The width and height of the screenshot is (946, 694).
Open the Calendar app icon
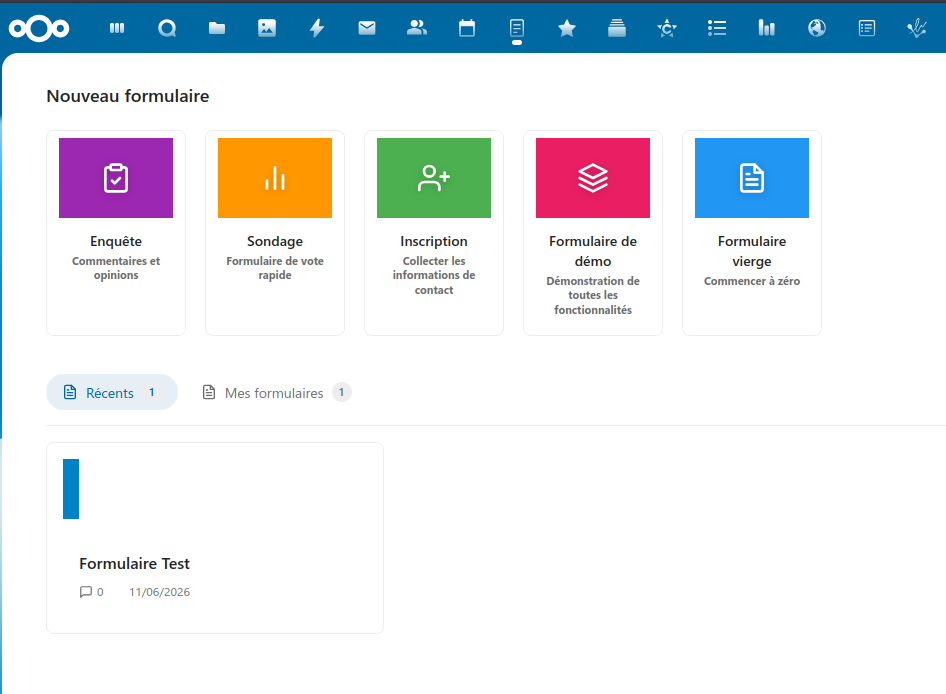pyautogui.click(x=467, y=28)
